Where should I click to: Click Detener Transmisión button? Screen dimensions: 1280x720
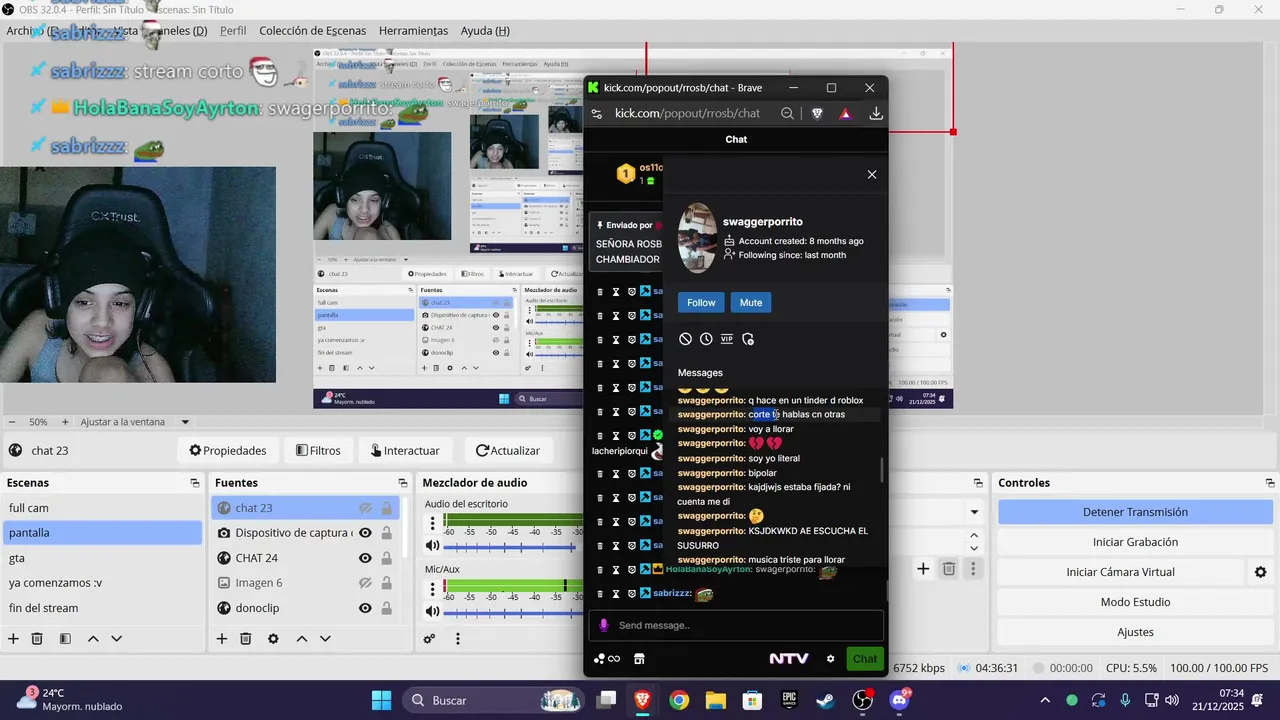(1135, 512)
